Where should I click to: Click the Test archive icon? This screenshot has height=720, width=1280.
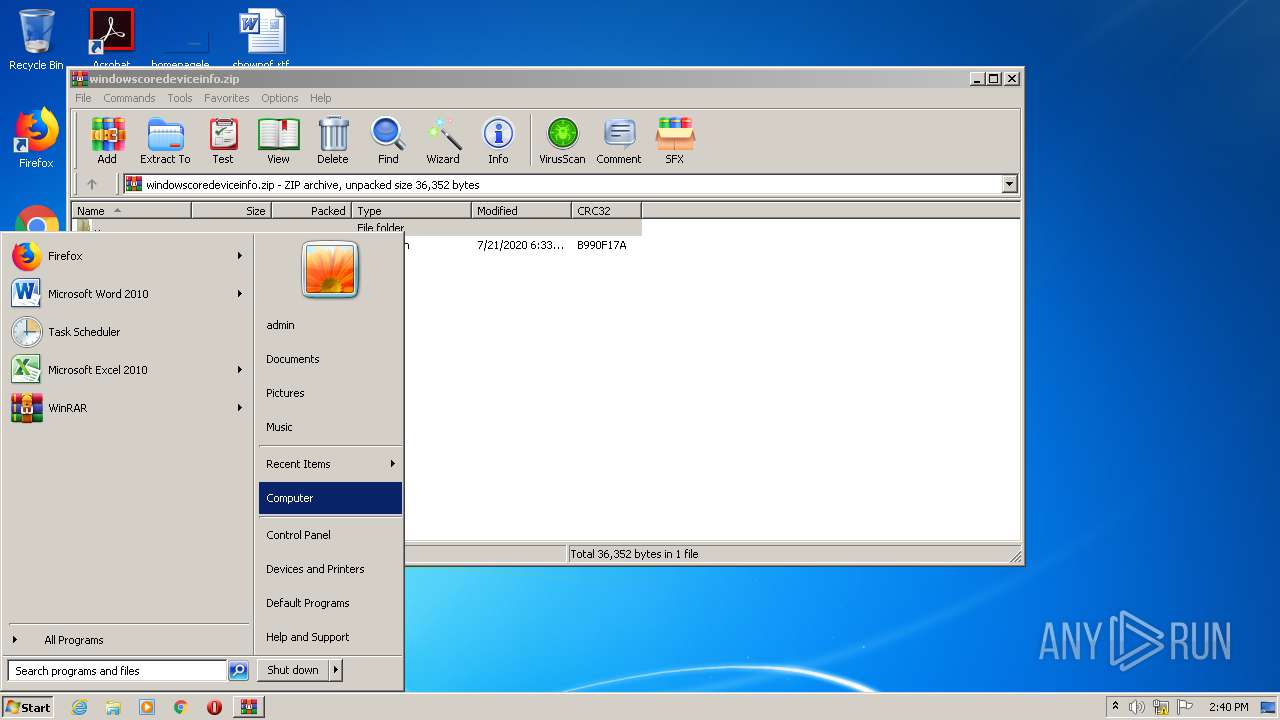[x=223, y=140]
